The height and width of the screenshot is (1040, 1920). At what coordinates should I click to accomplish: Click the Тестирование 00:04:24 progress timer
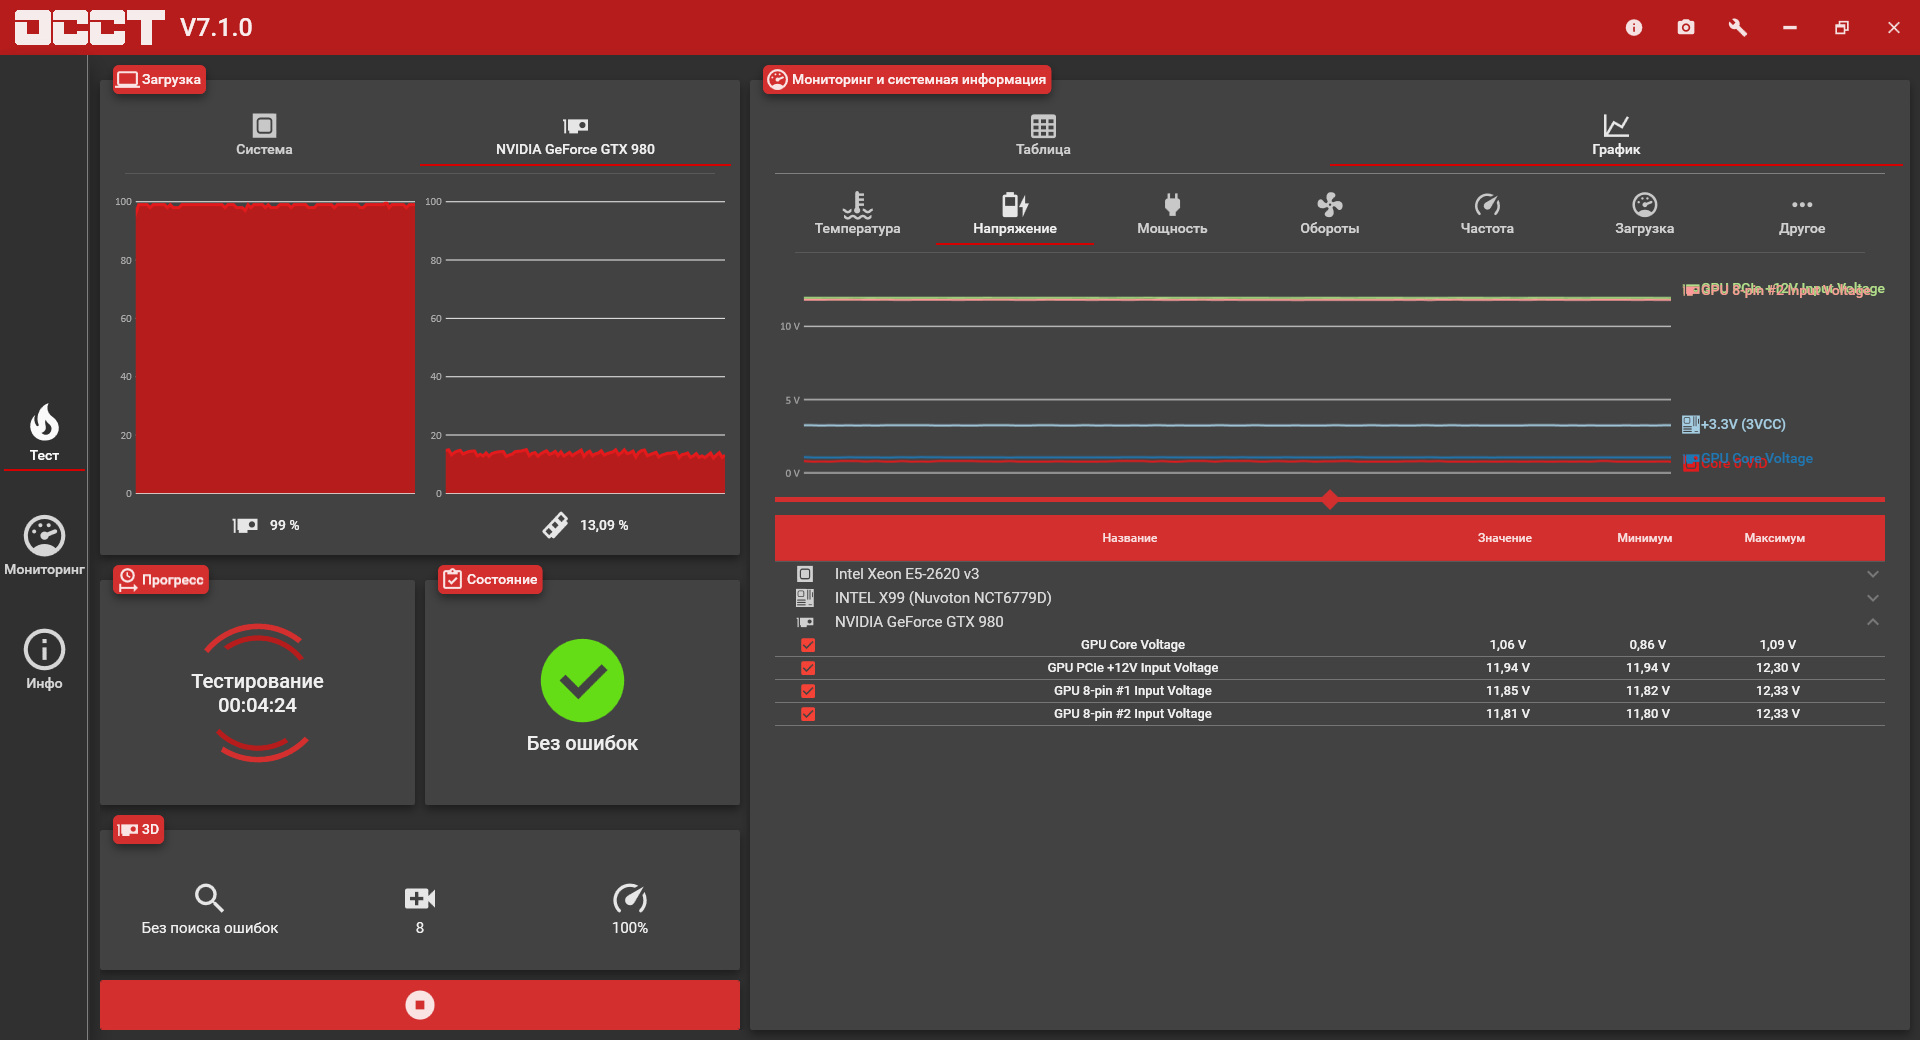(x=257, y=693)
